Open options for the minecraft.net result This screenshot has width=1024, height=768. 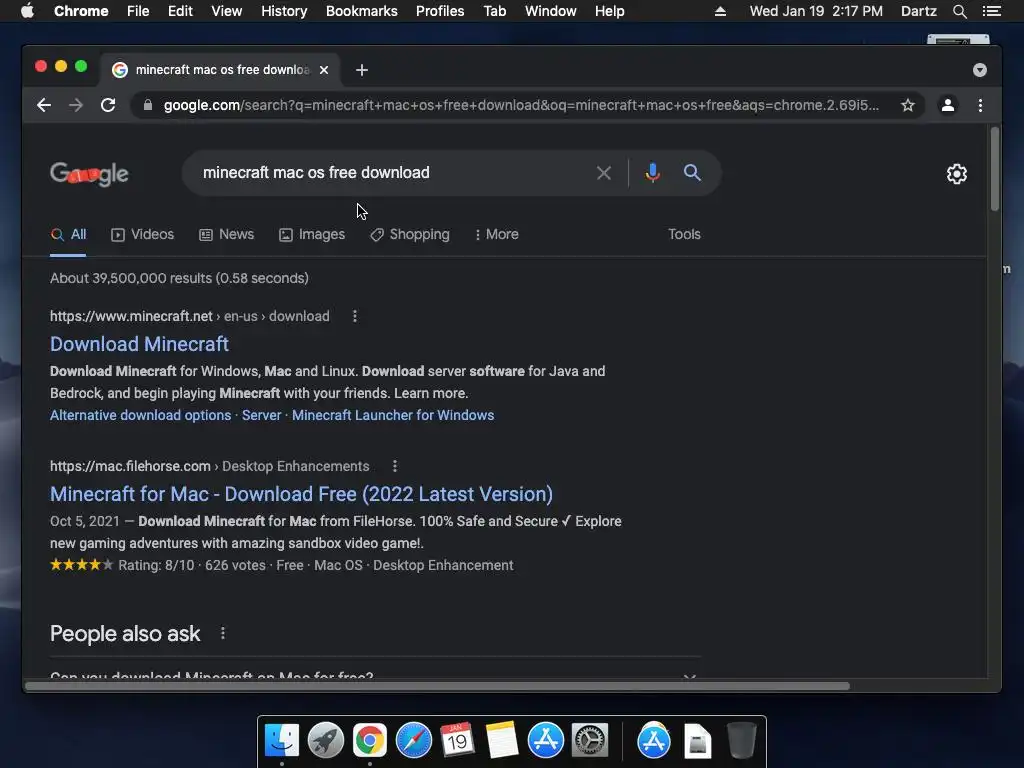pyautogui.click(x=355, y=316)
